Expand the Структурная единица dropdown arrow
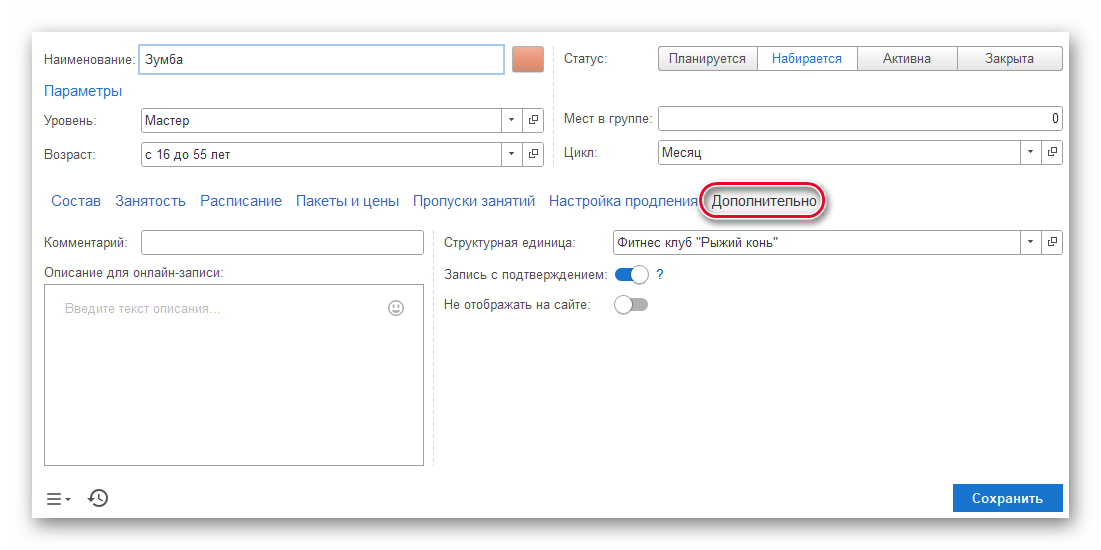 1031,242
